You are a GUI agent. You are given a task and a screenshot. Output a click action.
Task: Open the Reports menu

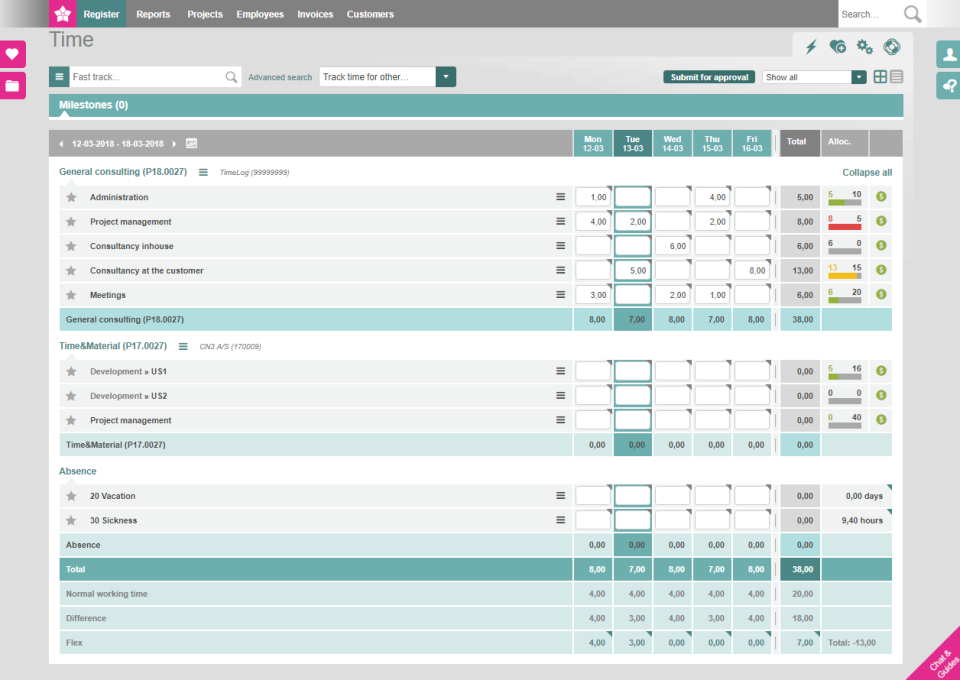[x=153, y=14]
